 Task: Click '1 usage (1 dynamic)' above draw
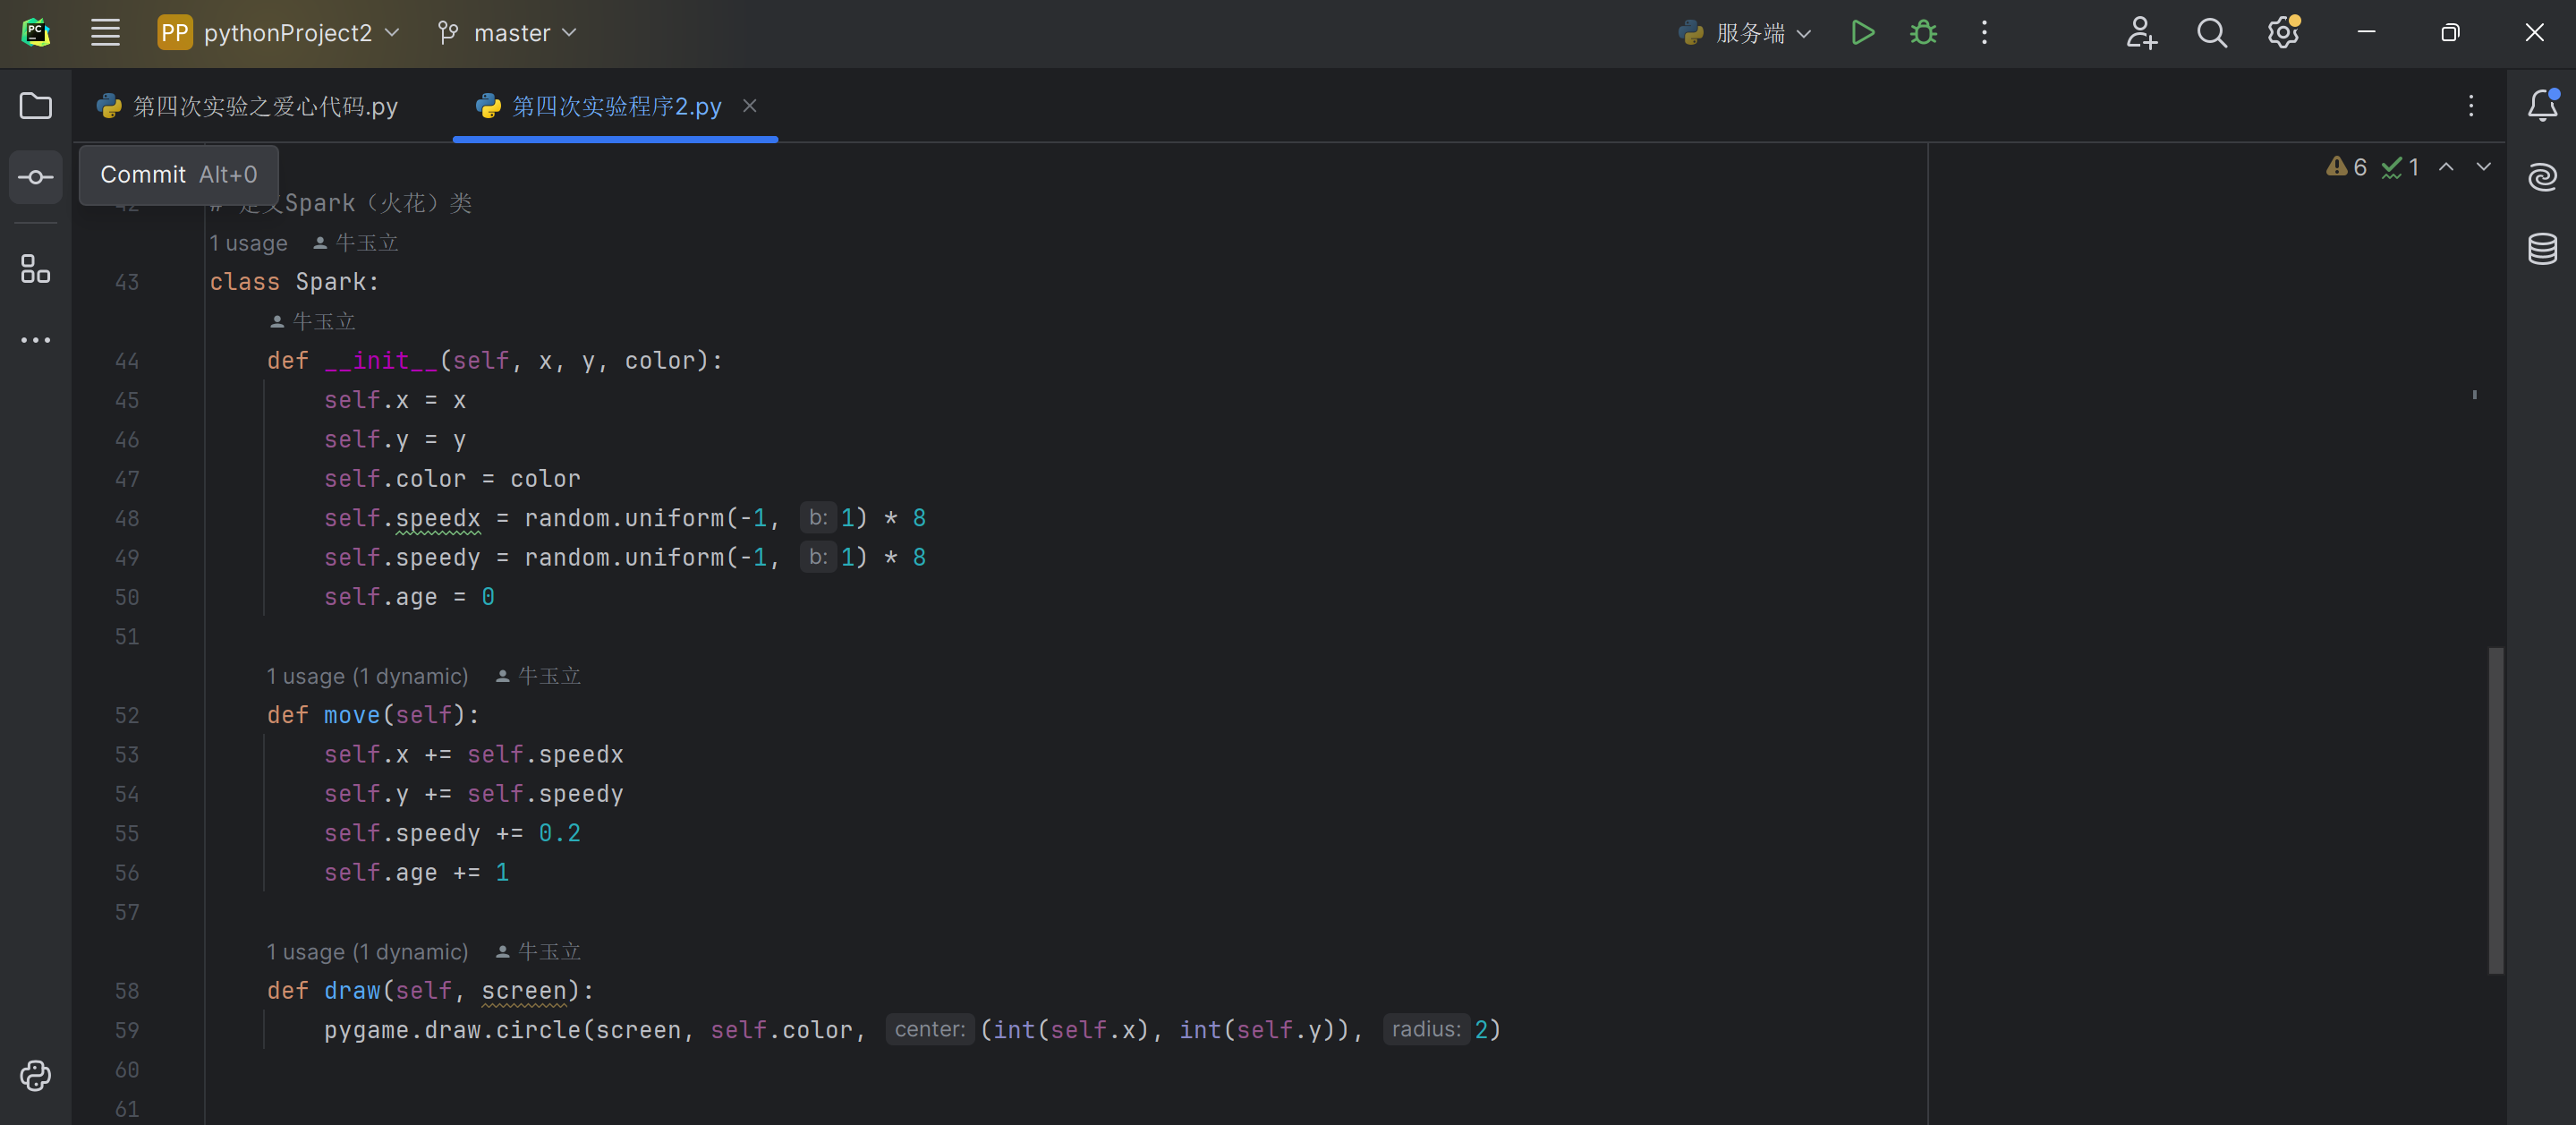click(x=367, y=952)
